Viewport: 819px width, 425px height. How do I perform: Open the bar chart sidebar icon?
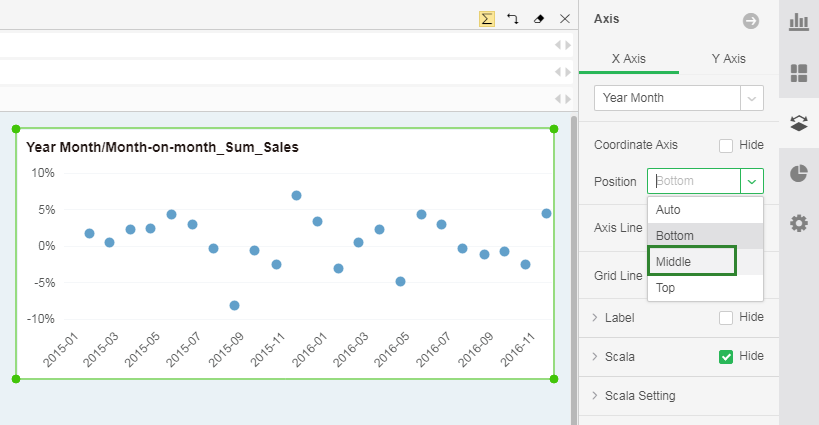(x=799, y=22)
